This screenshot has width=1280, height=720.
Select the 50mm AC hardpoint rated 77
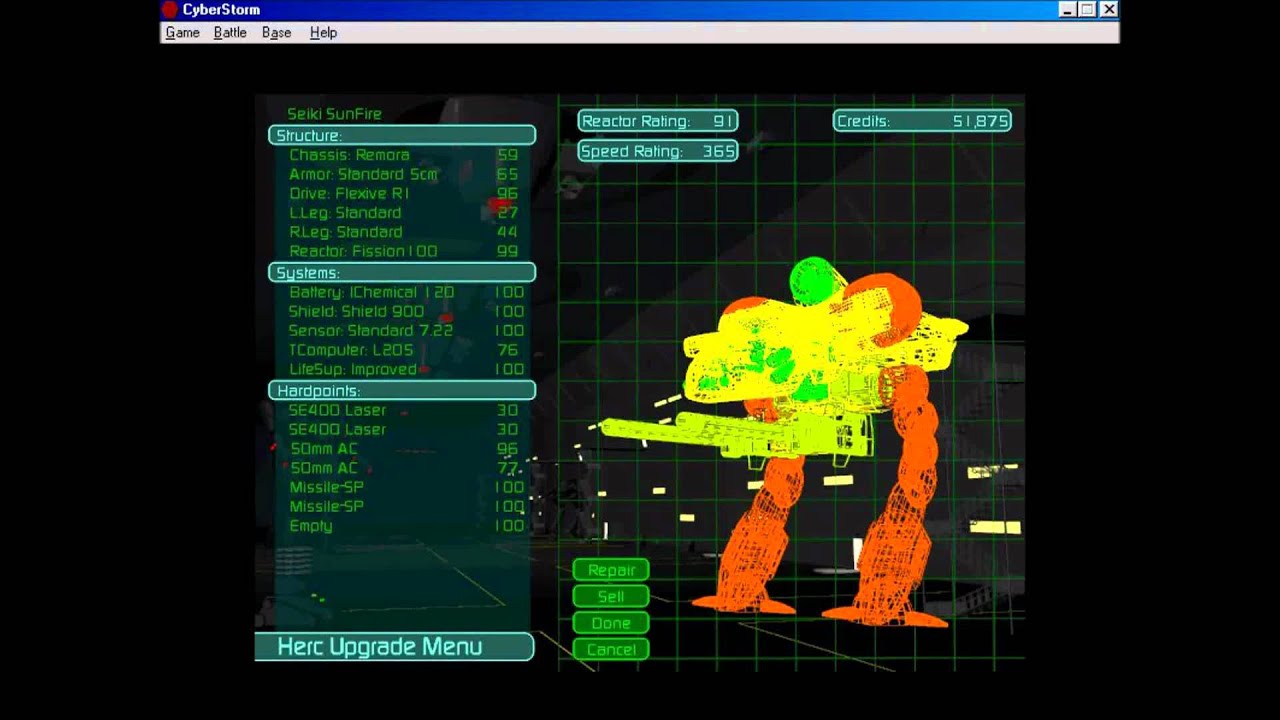tap(406, 467)
